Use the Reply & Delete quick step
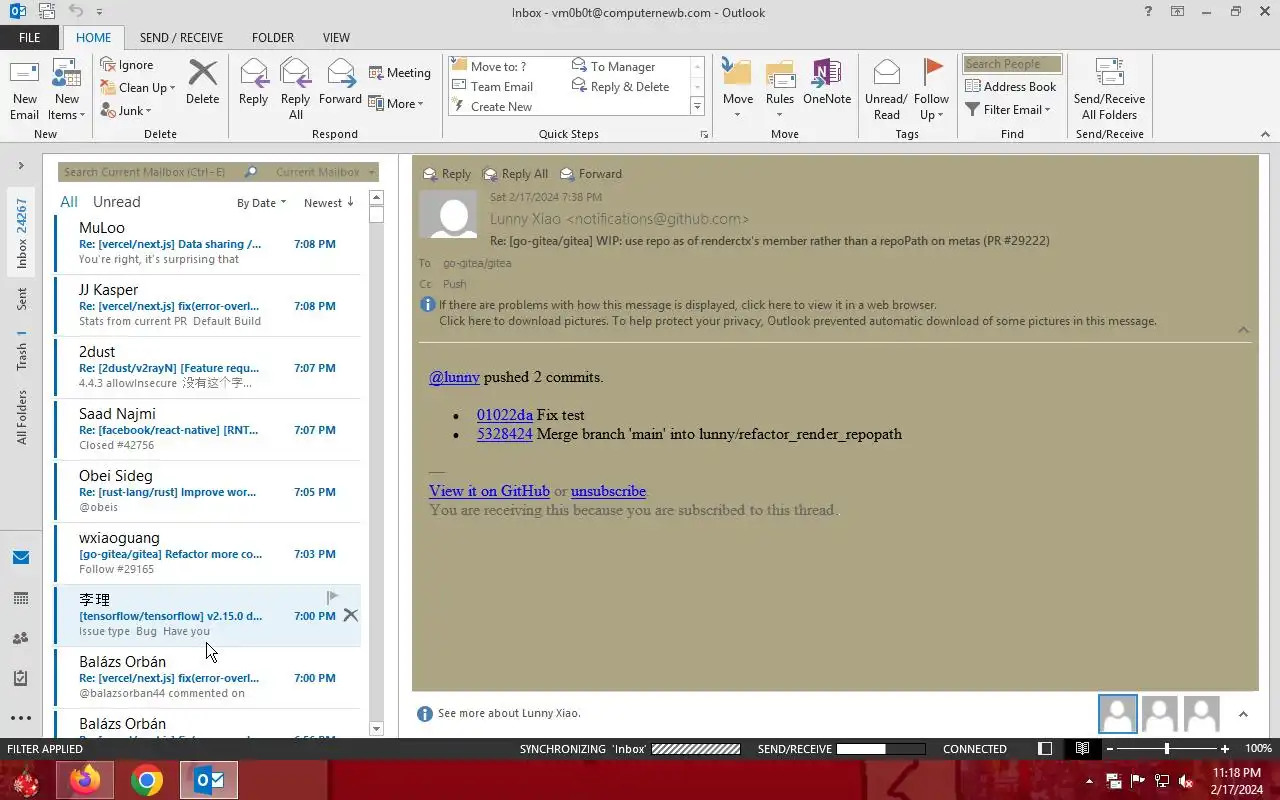Viewport: 1280px width, 800px height. [620, 87]
